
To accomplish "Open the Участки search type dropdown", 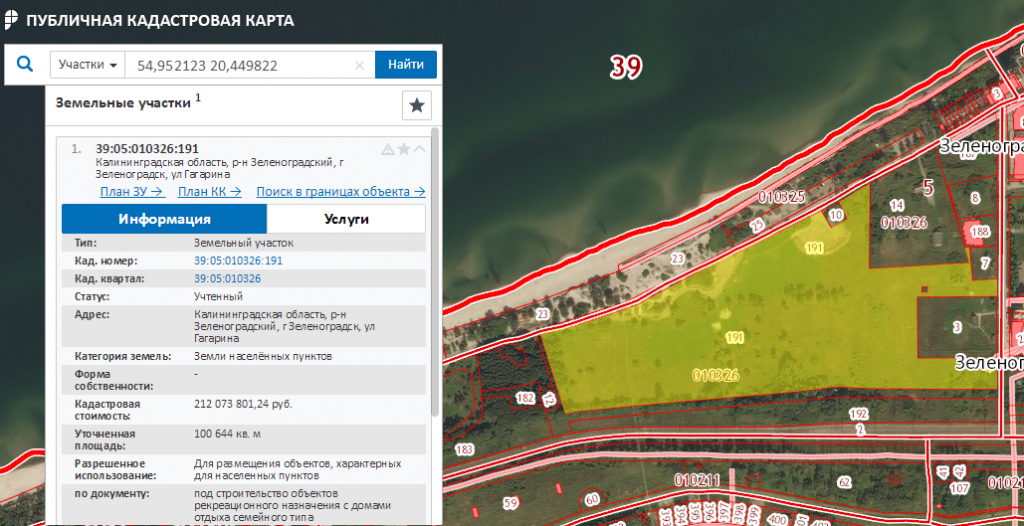I will (87, 65).
